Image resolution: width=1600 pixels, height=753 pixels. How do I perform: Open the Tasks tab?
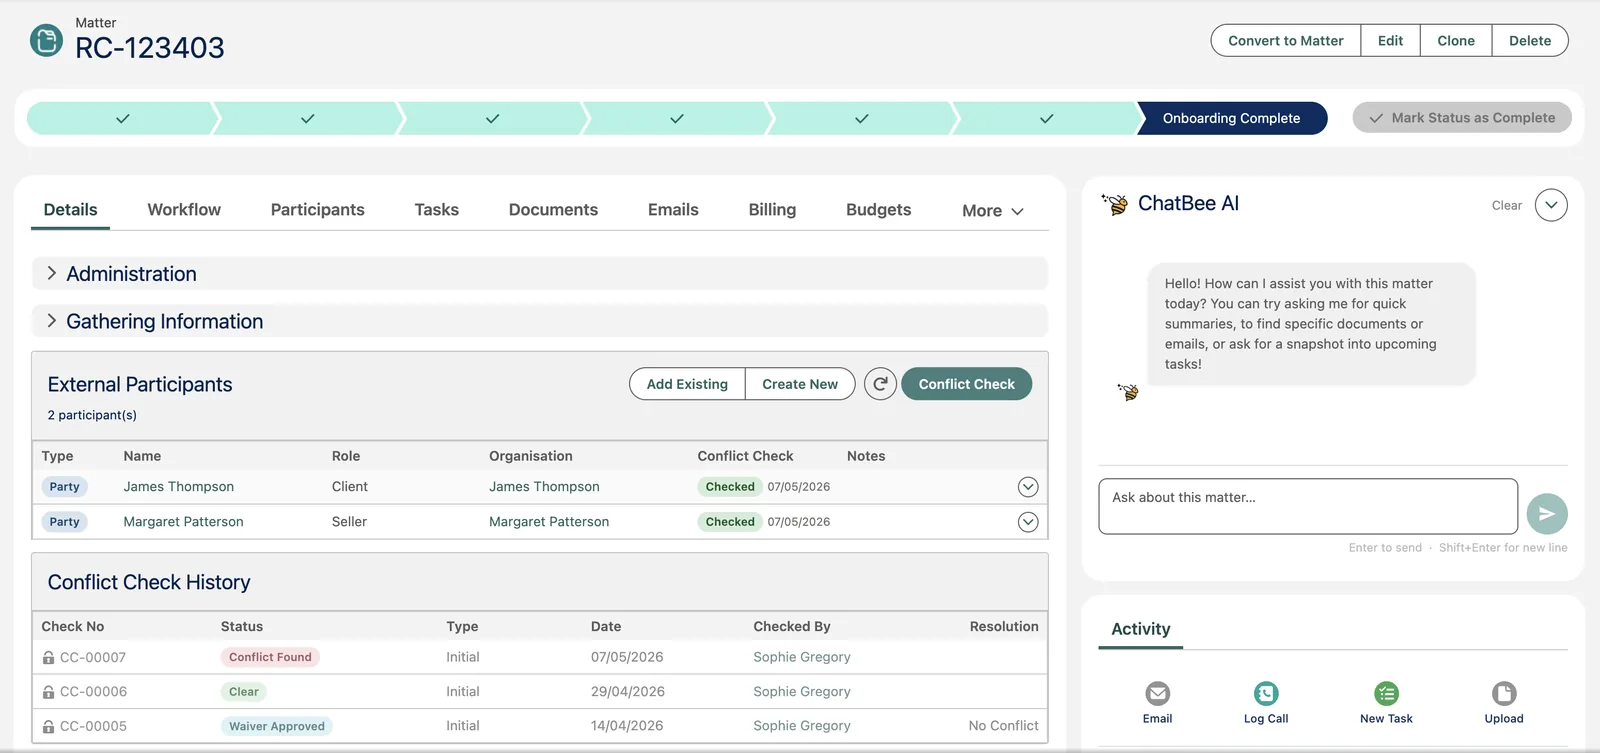point(437,210)
